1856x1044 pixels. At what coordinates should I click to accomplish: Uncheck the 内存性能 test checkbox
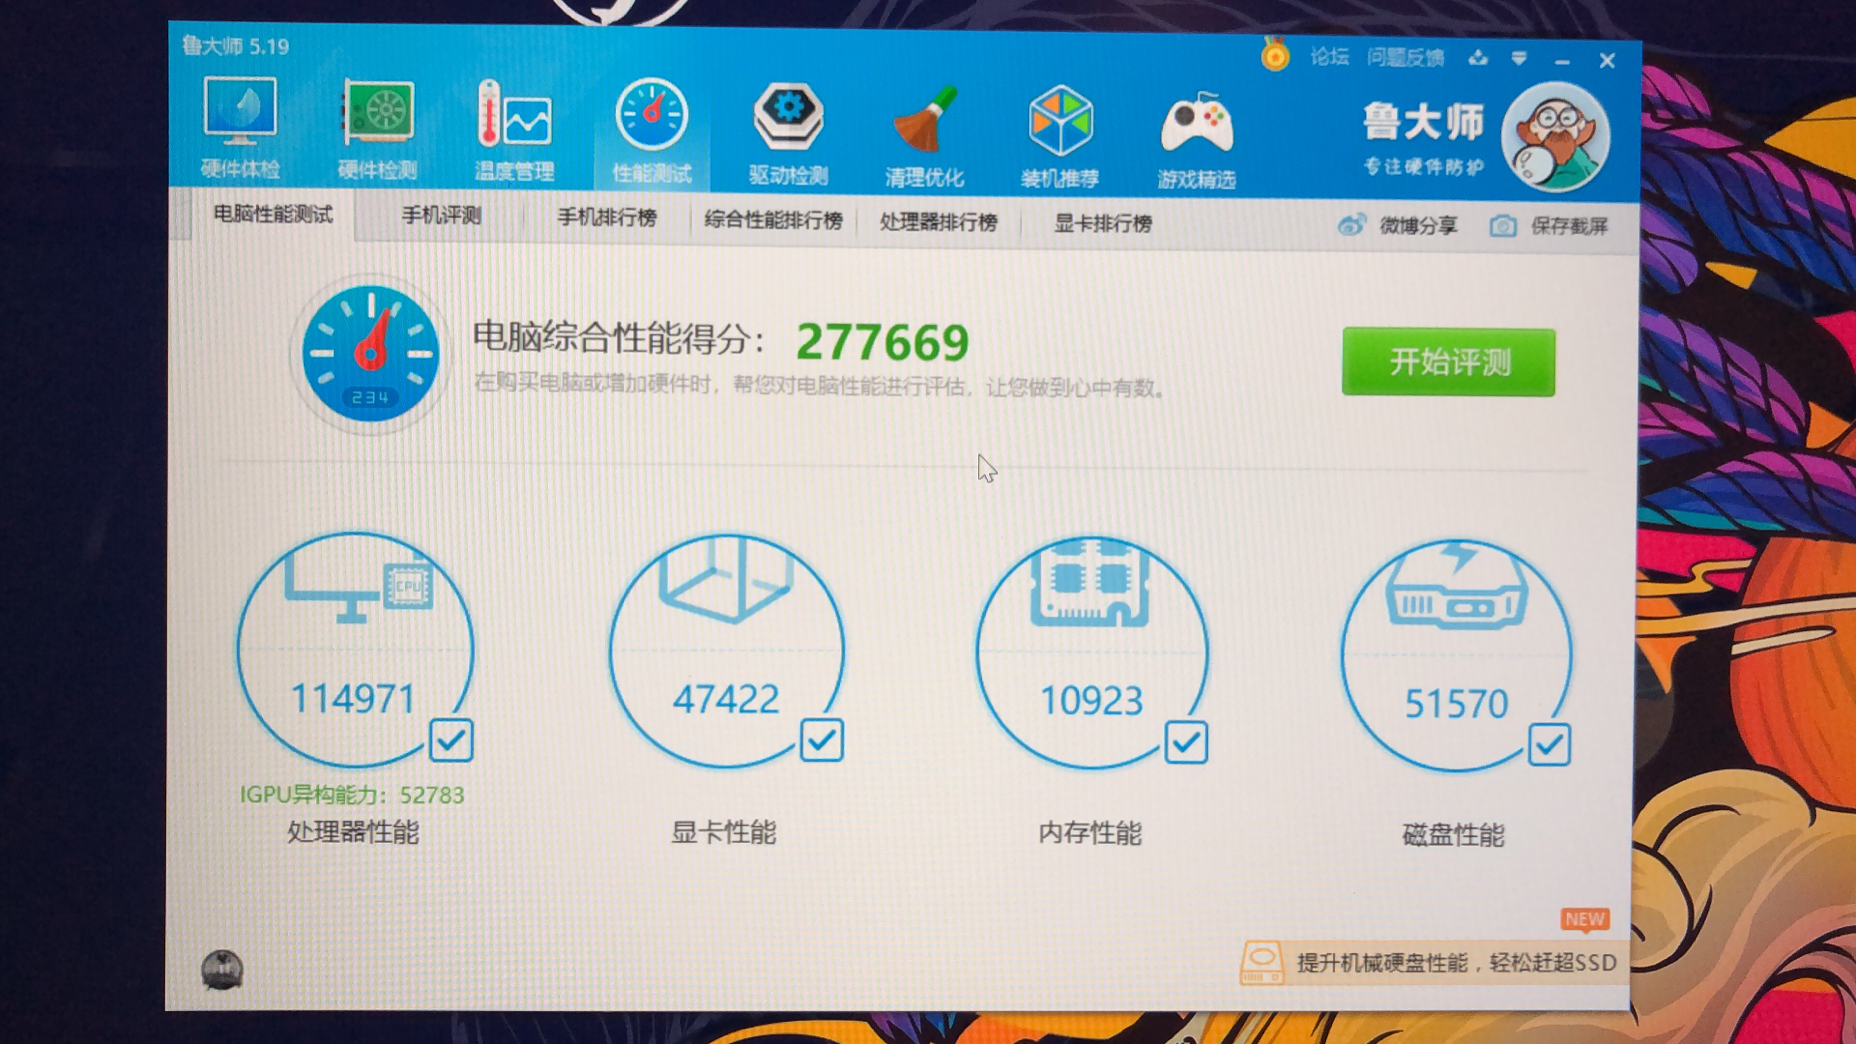click(x=1186, y=743)
